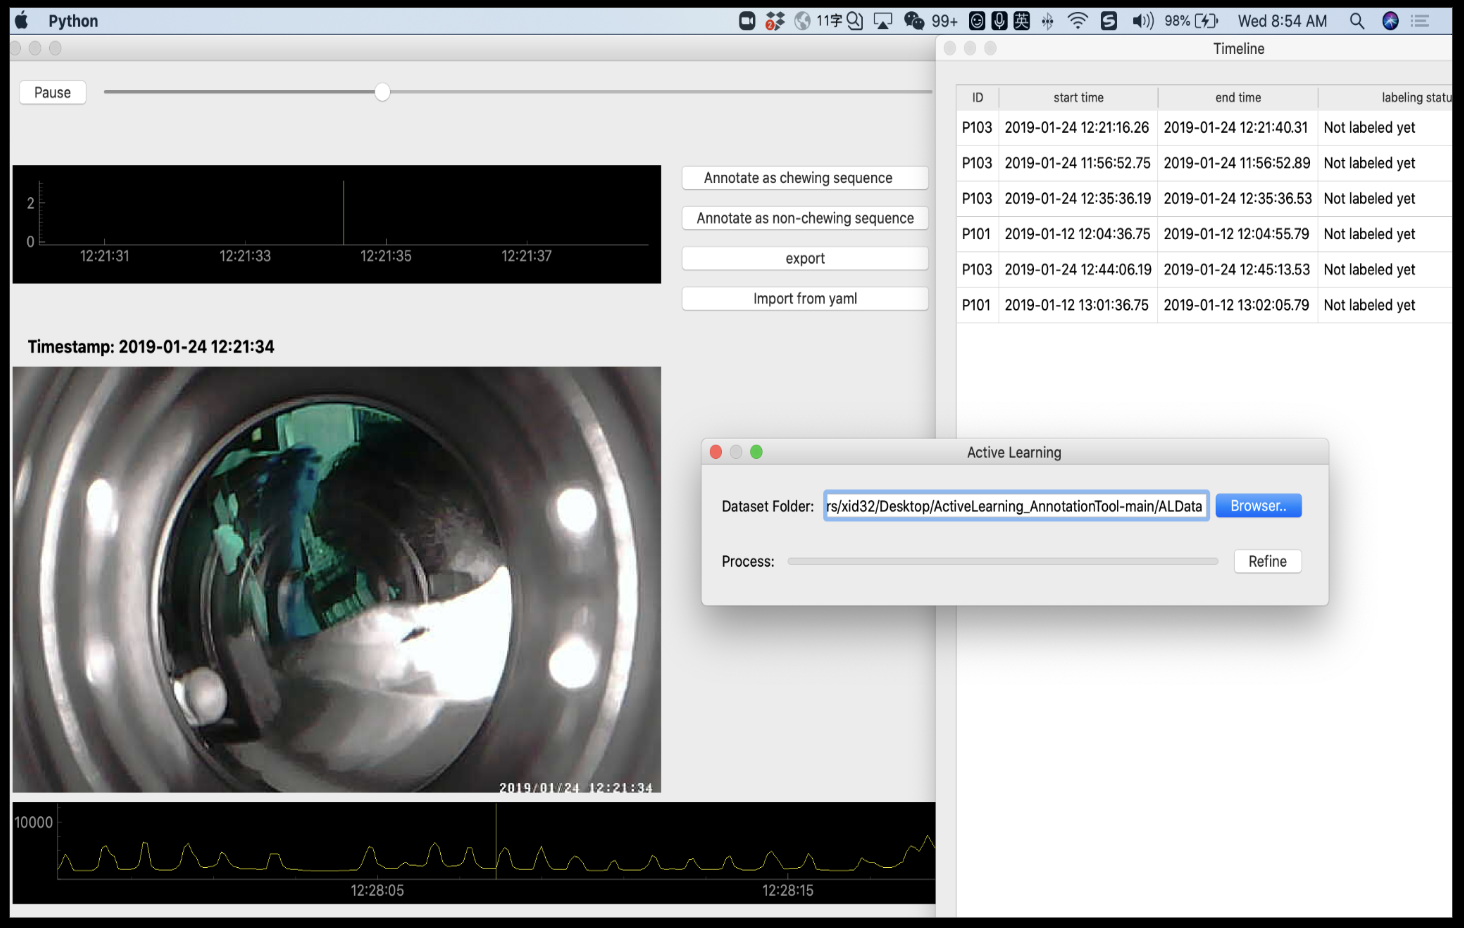Image resolution: width=1464 pixels, height=928 pixels.
Task: Click the Bluetooth status icon
Action: pos(1047,21)
